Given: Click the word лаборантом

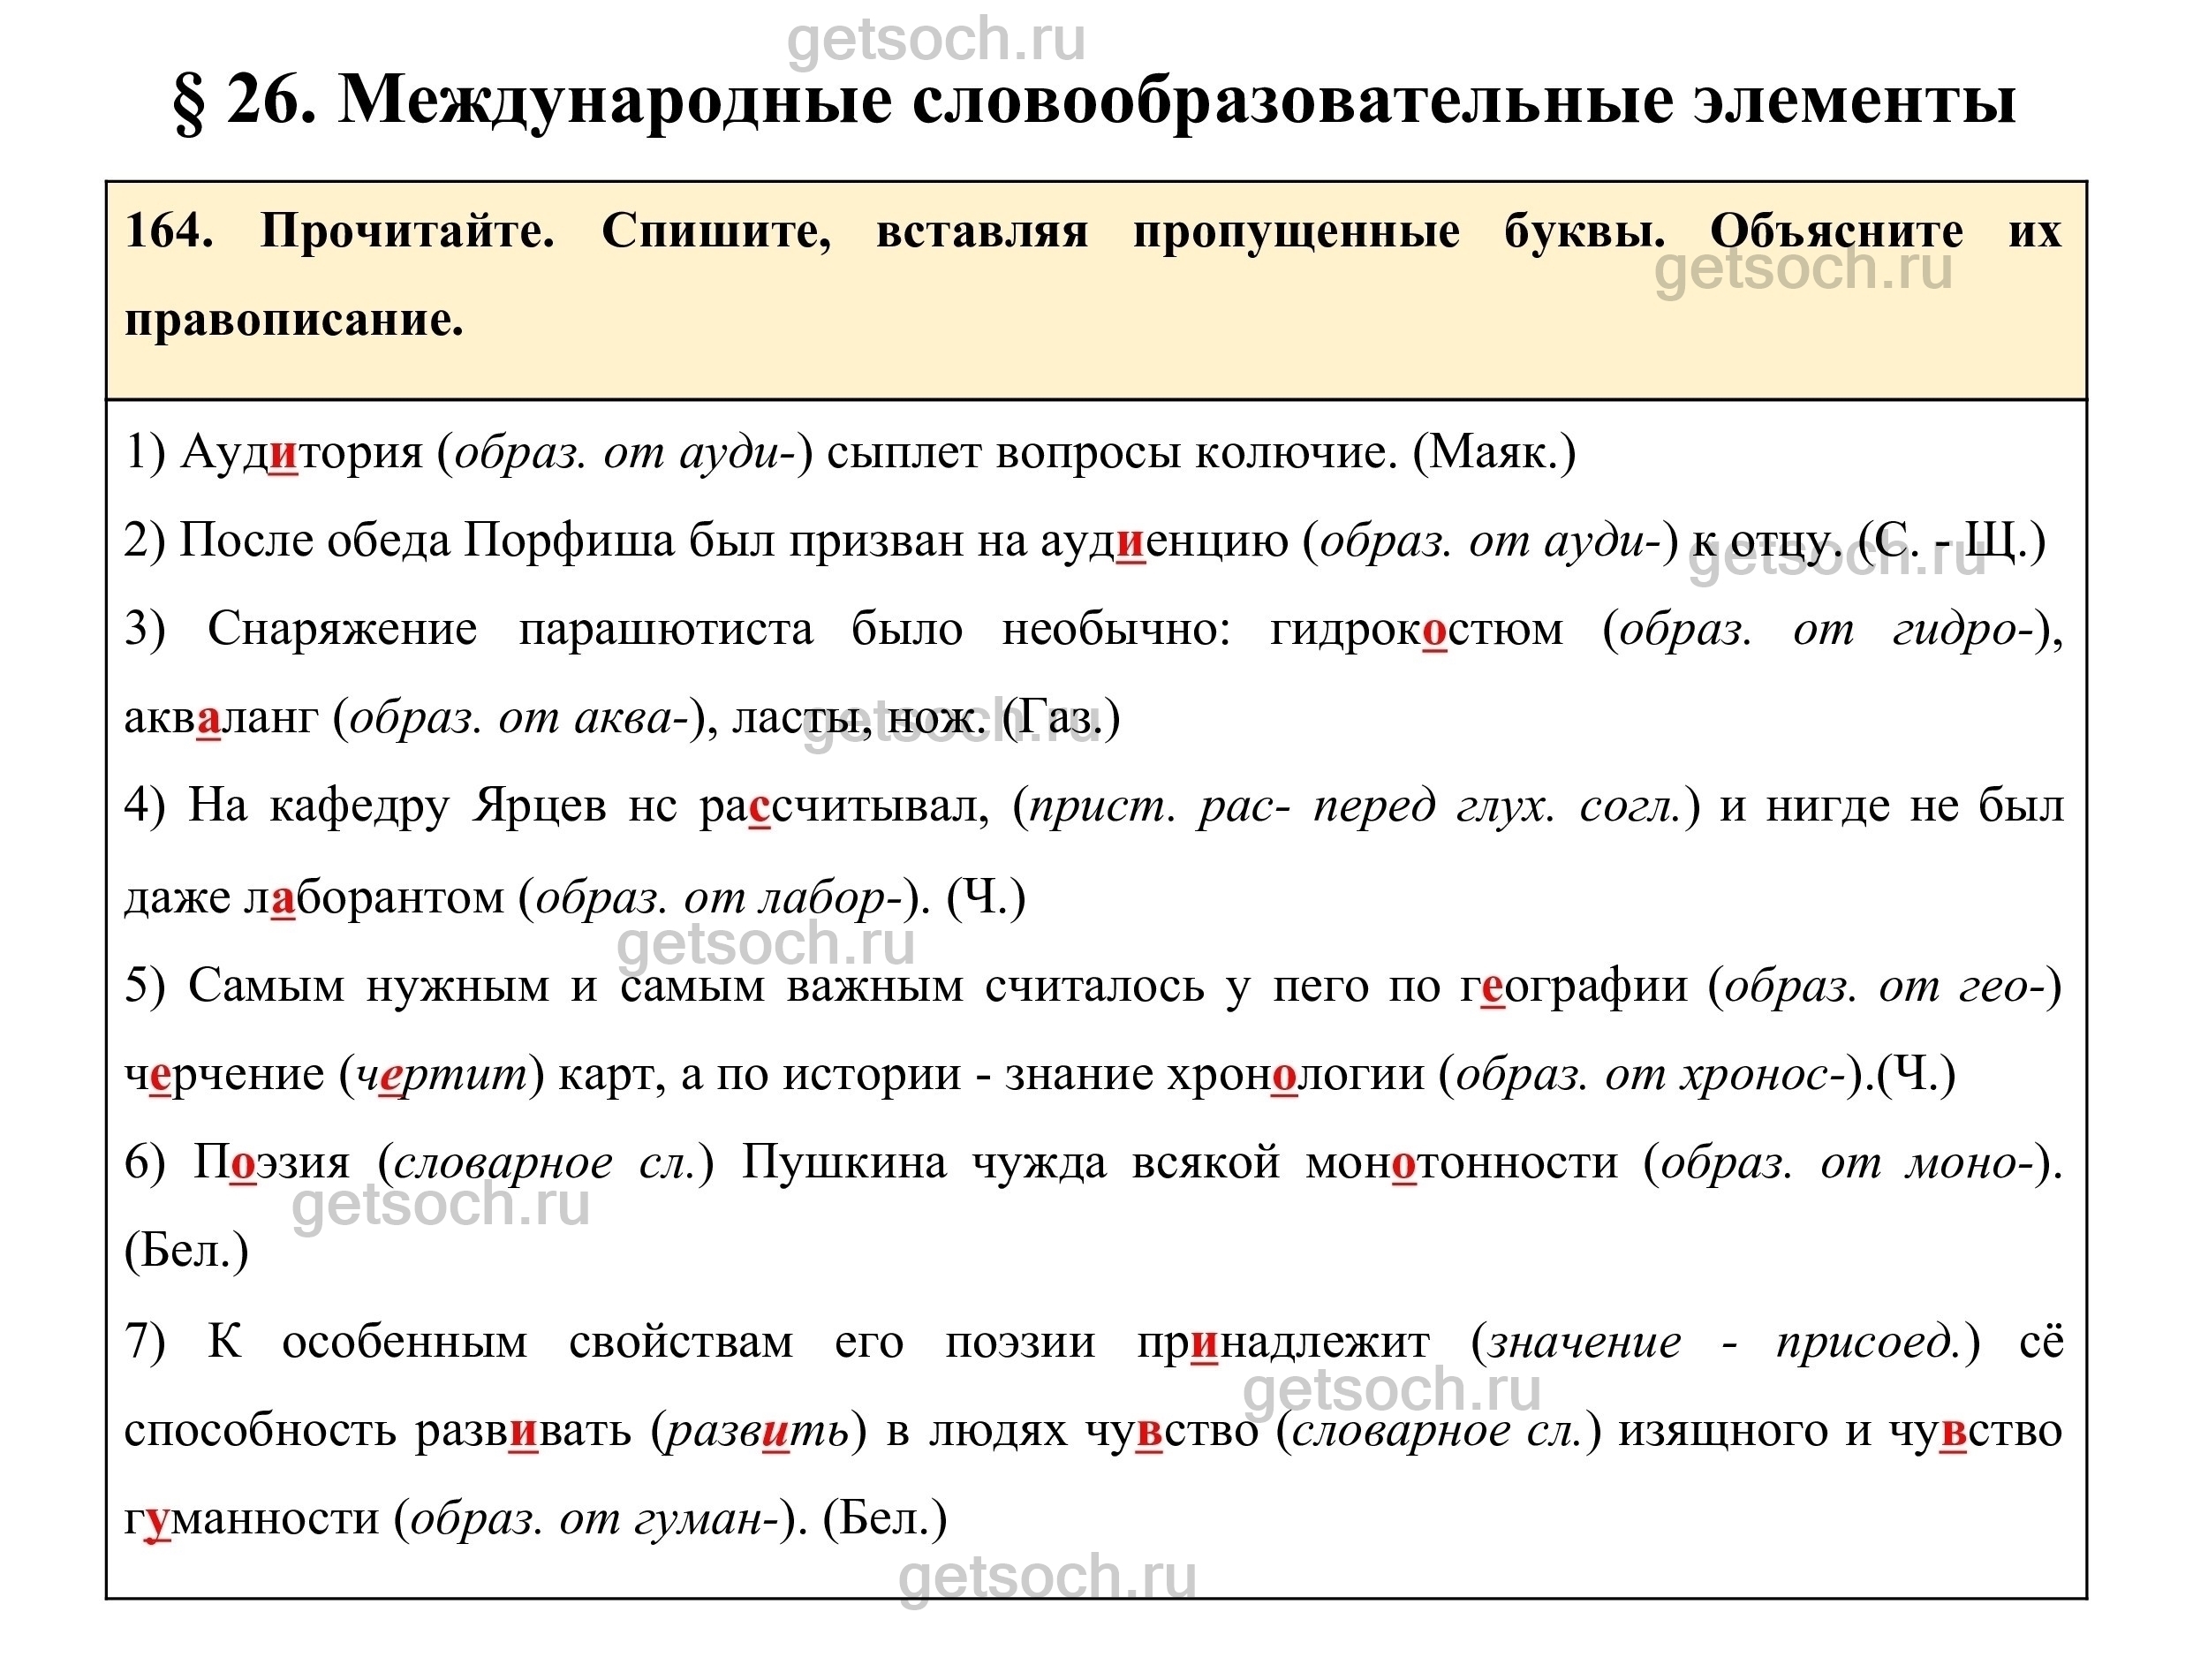Looking at the screenshot, I should tap(375, 898).
